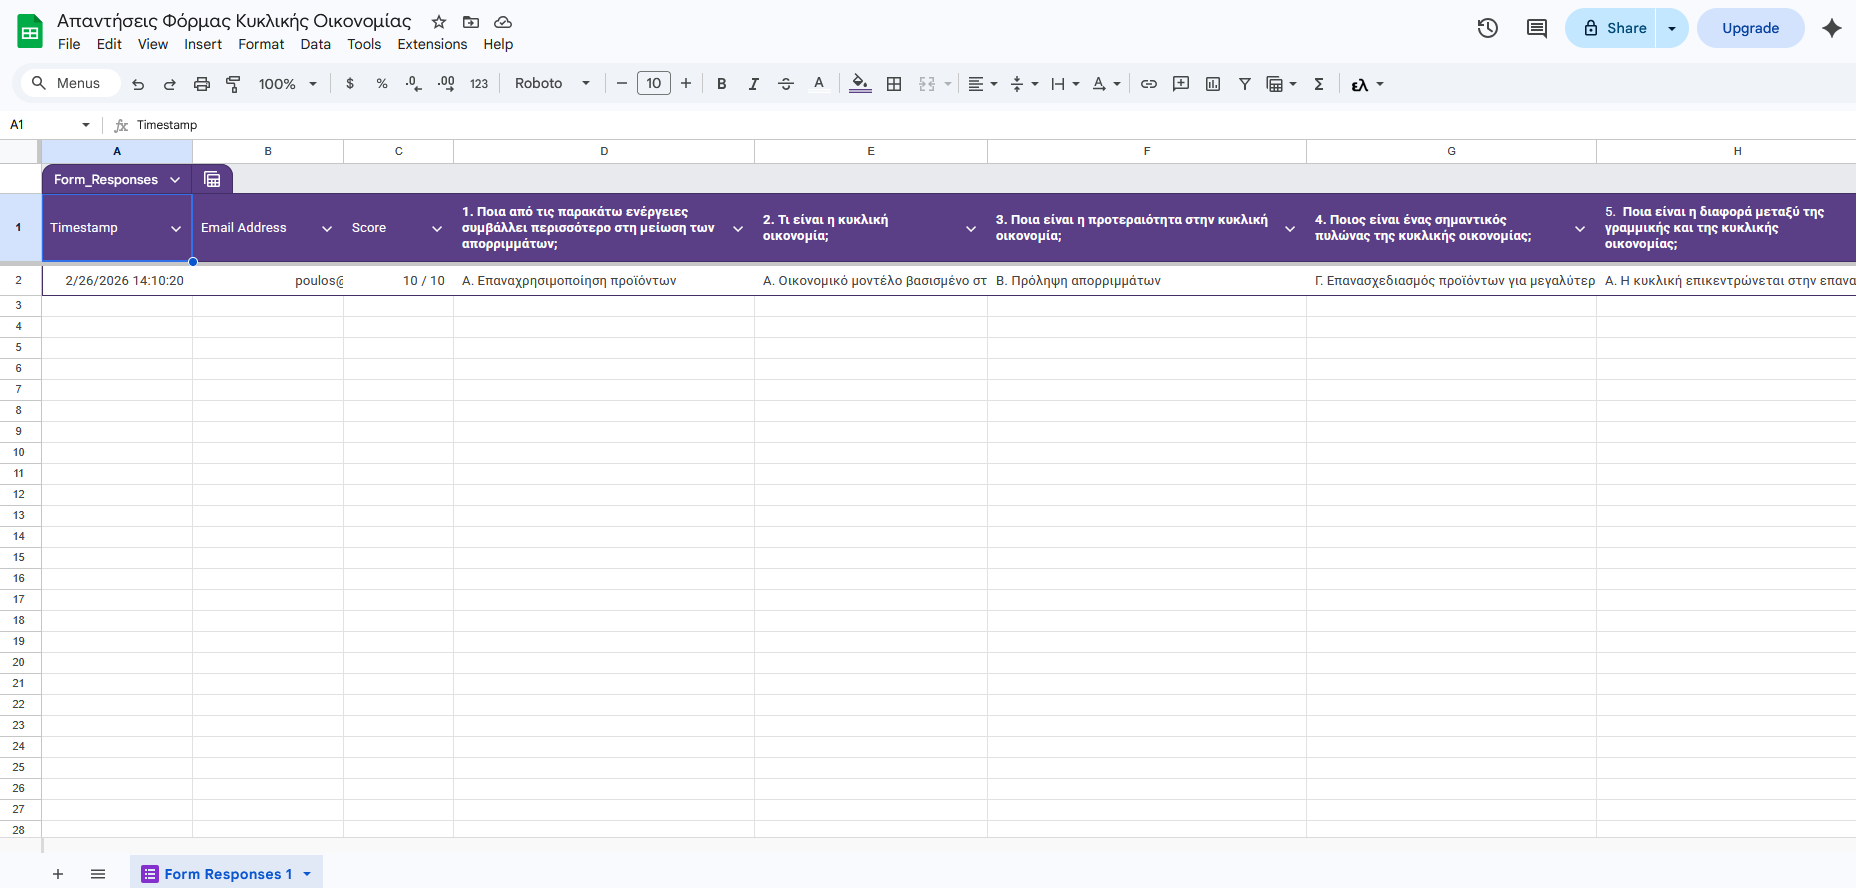Print the spreadsheet via printer icon

click(x=202, y=84)
